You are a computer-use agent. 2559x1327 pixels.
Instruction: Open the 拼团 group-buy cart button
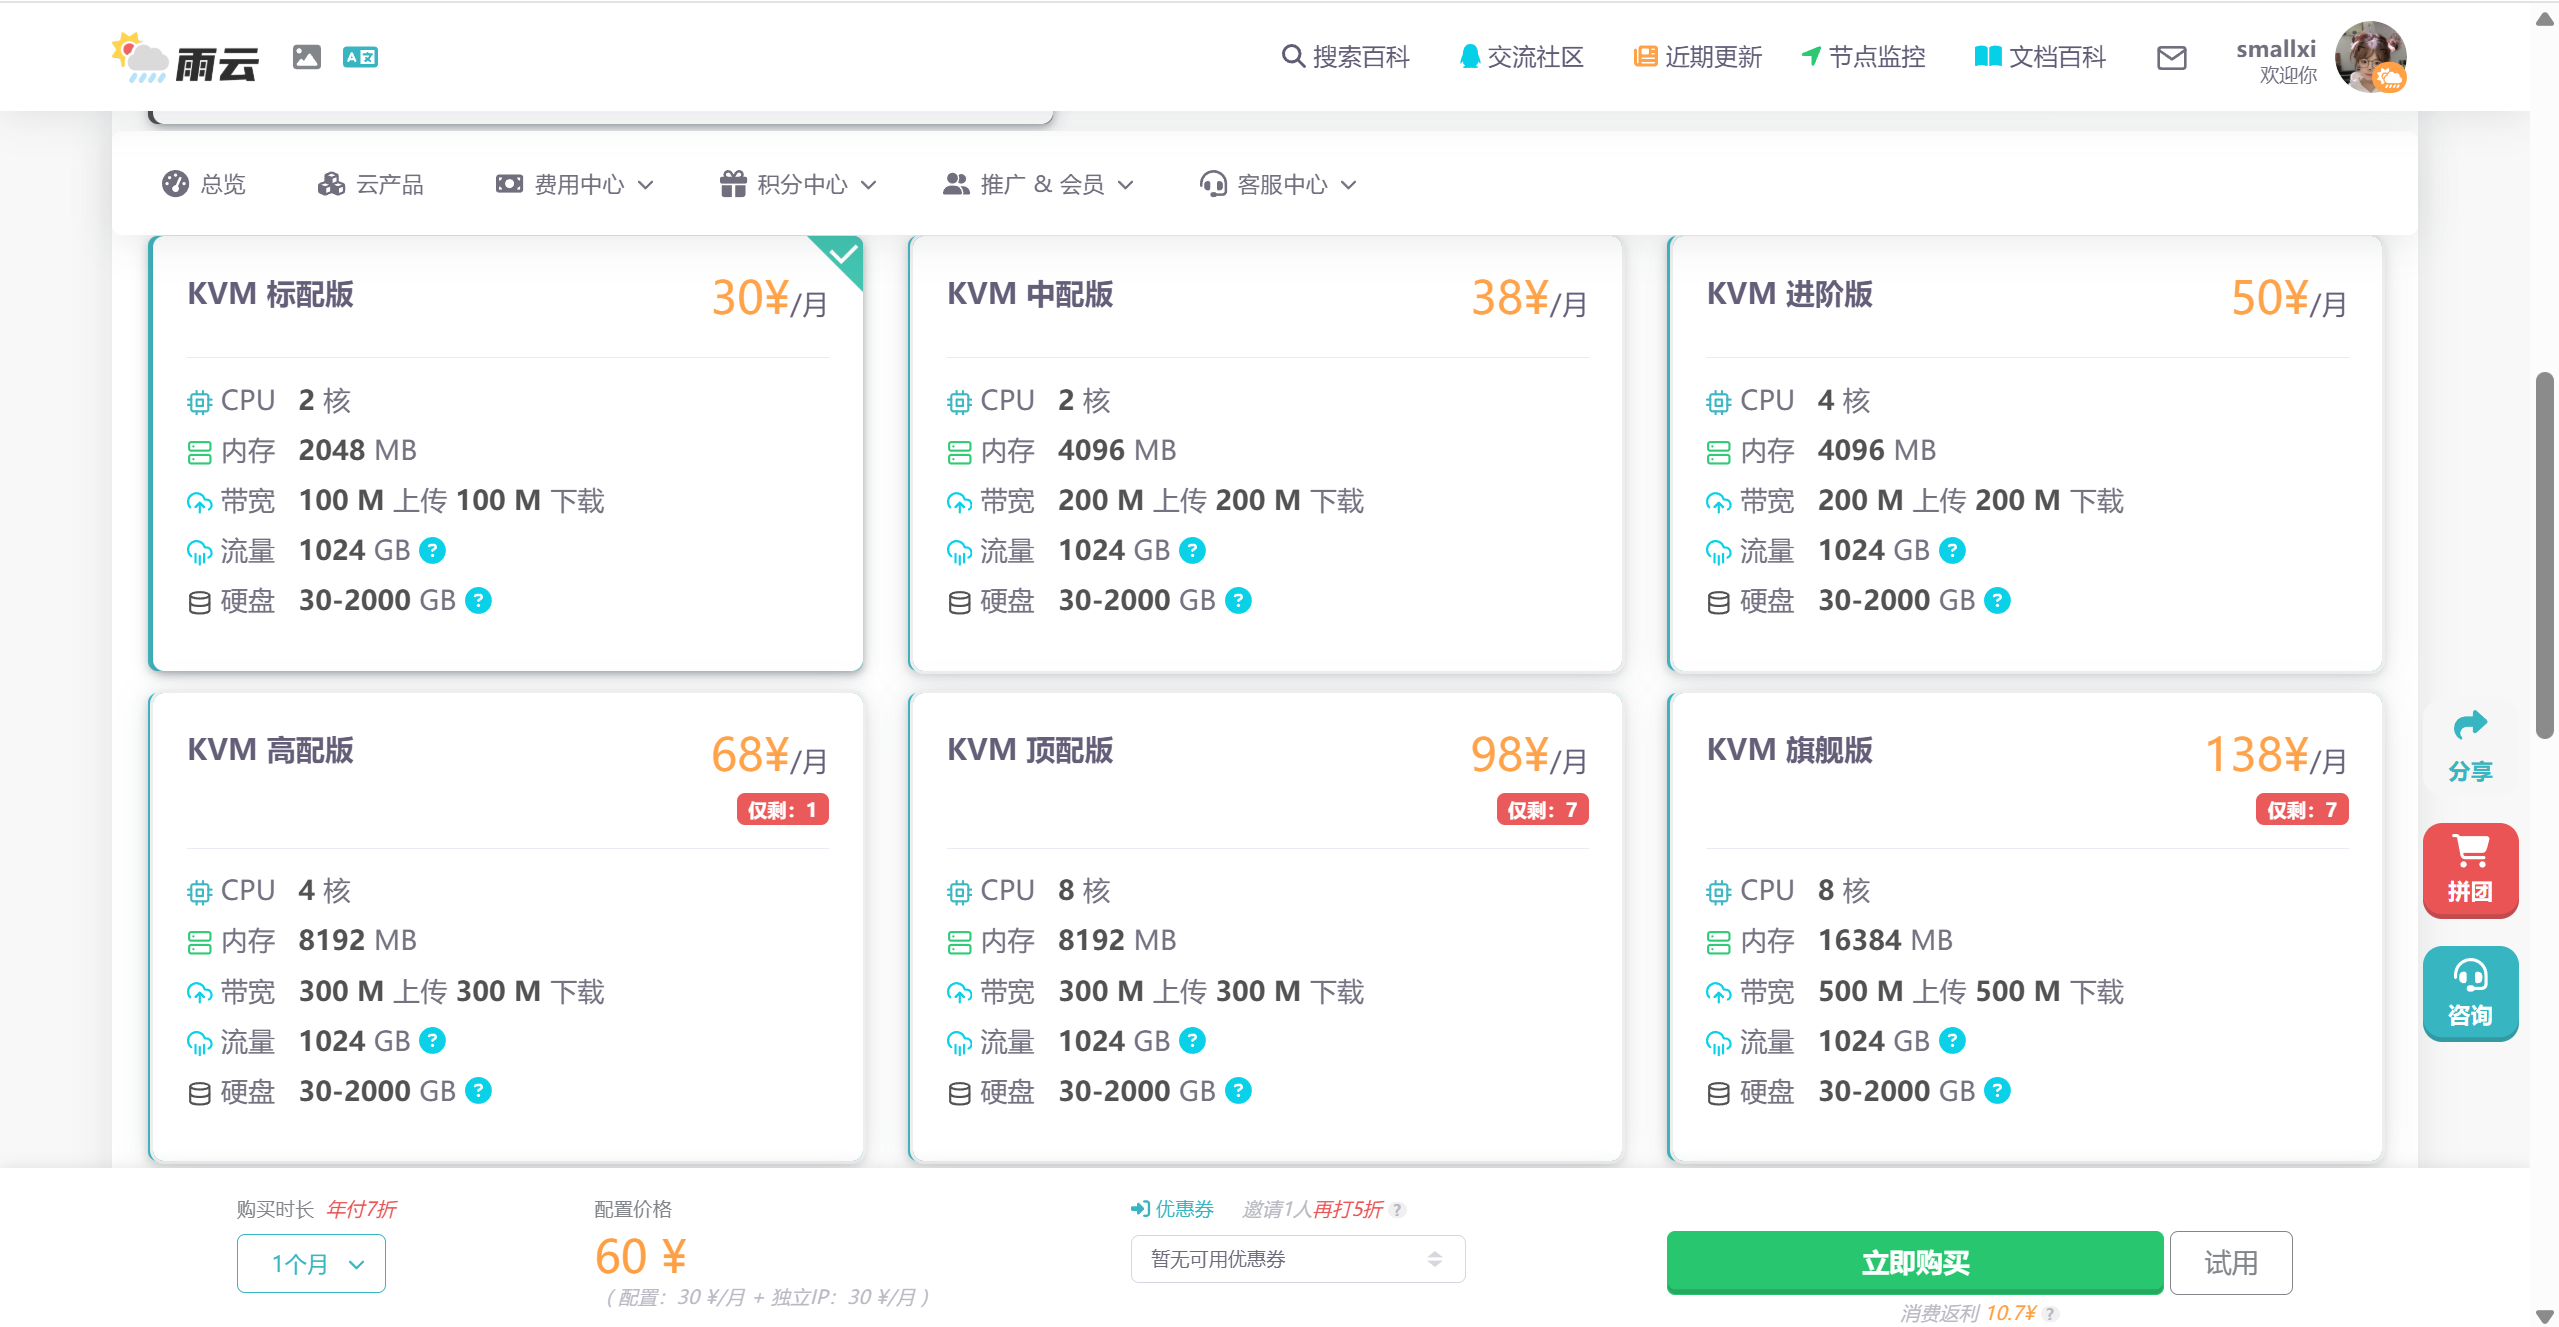[x=2469, y=868]
